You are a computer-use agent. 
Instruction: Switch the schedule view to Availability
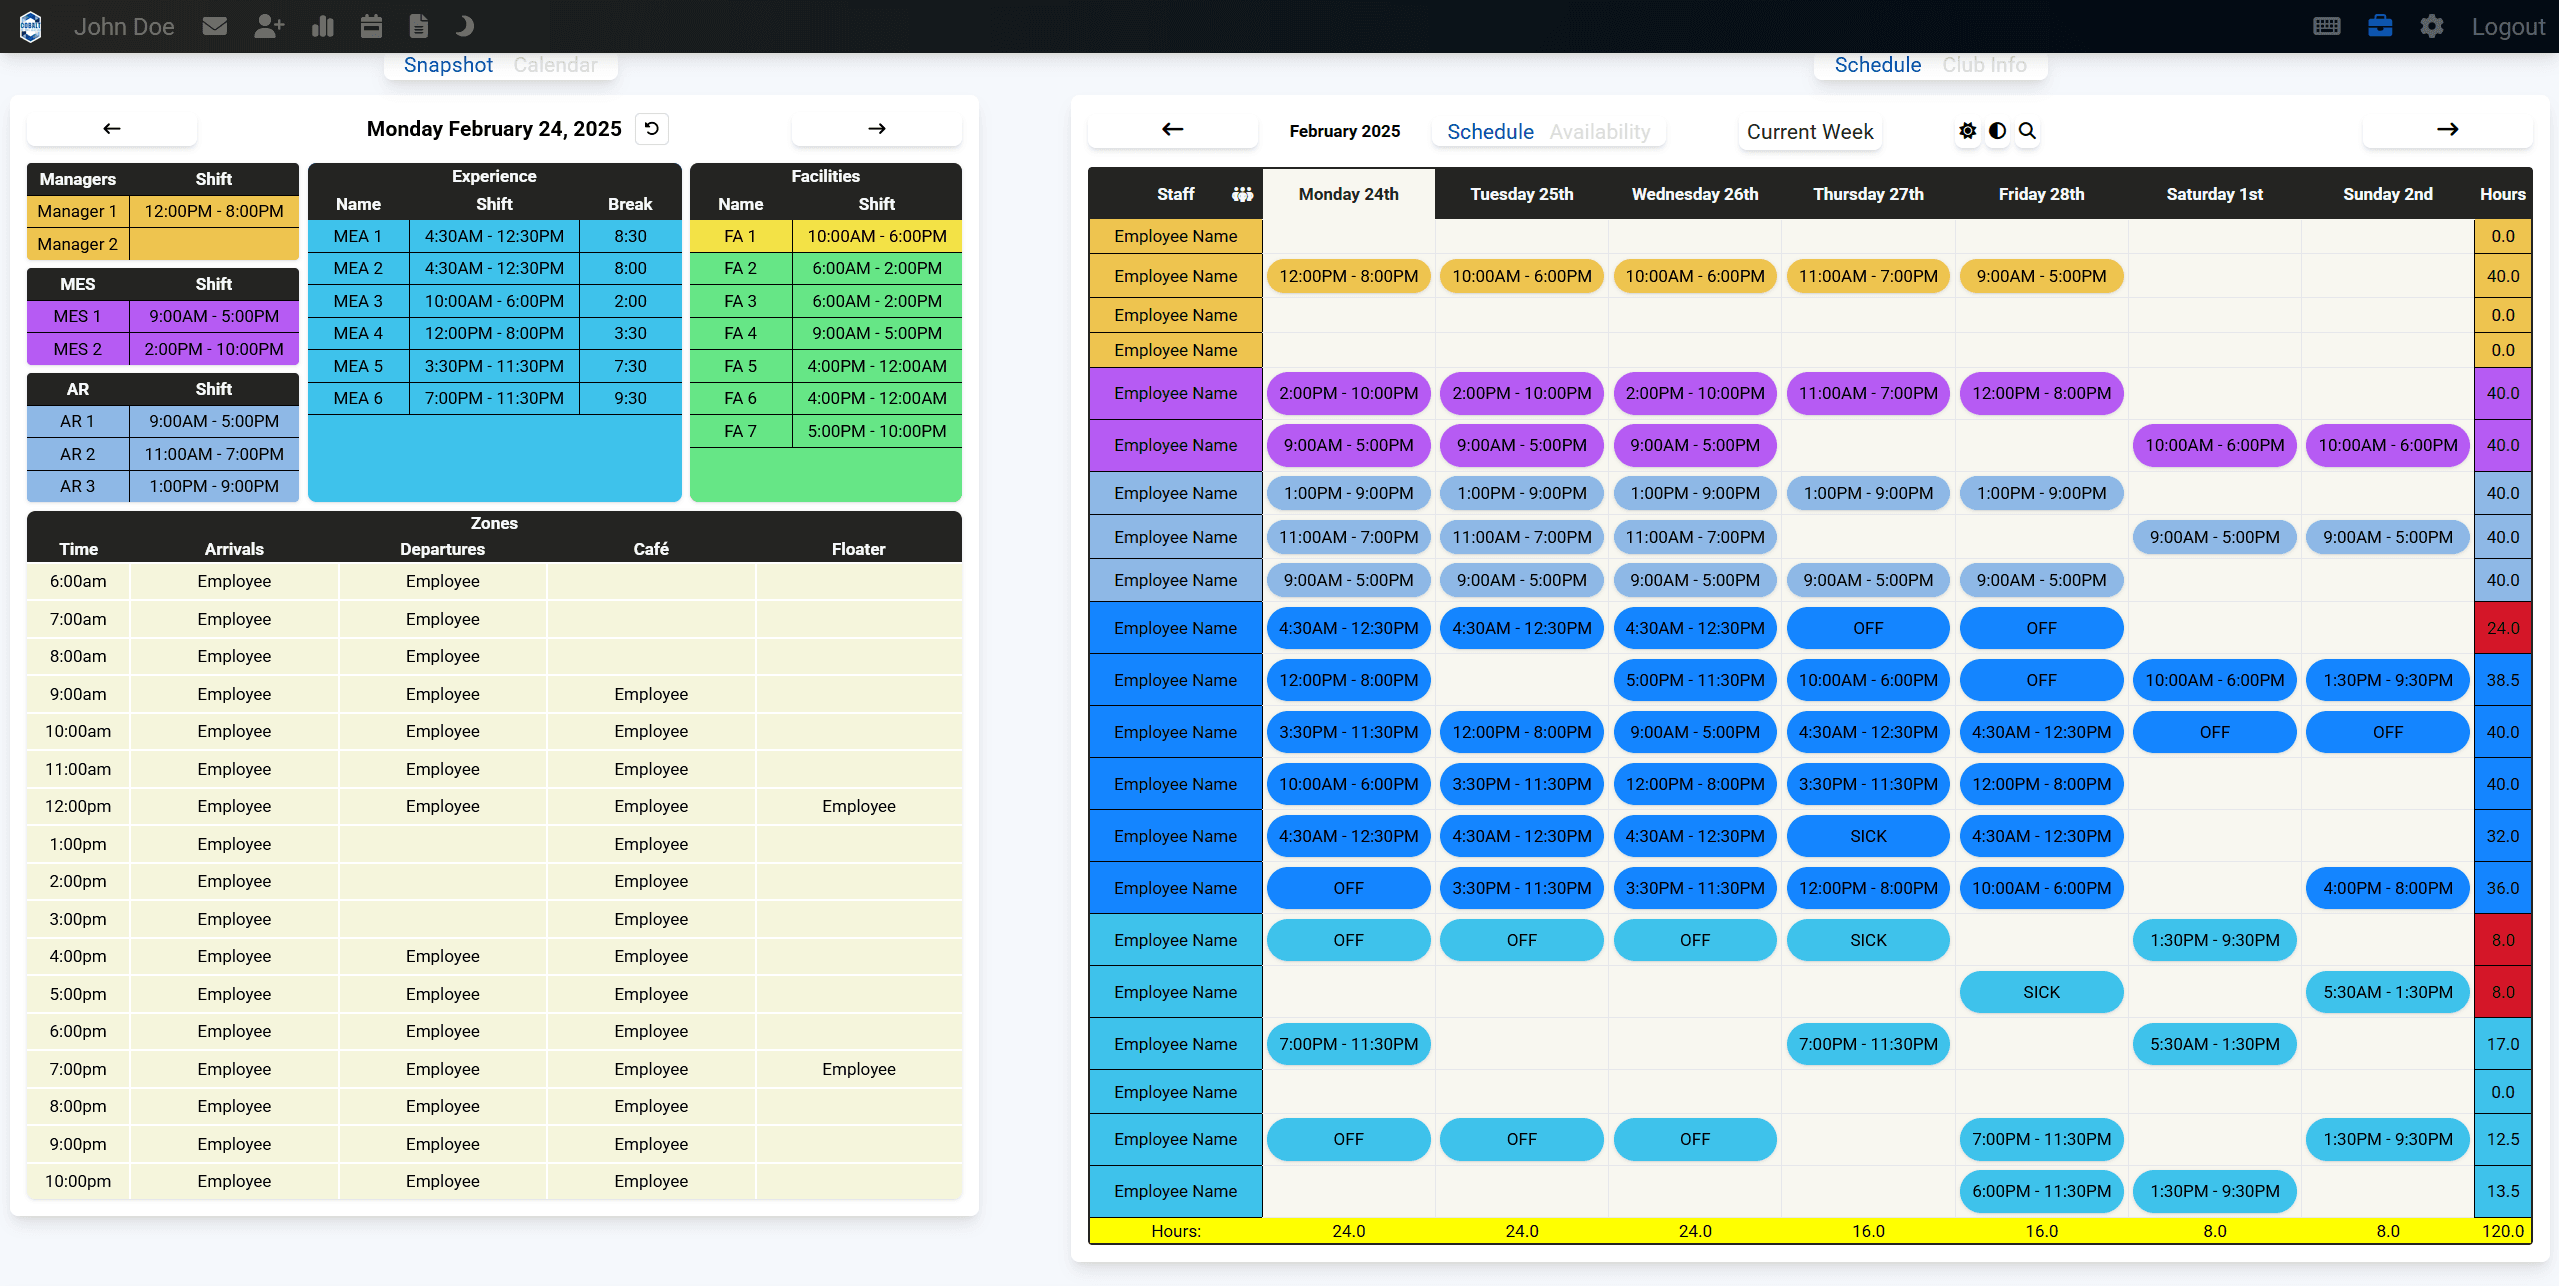click(x=1599, y=131)
